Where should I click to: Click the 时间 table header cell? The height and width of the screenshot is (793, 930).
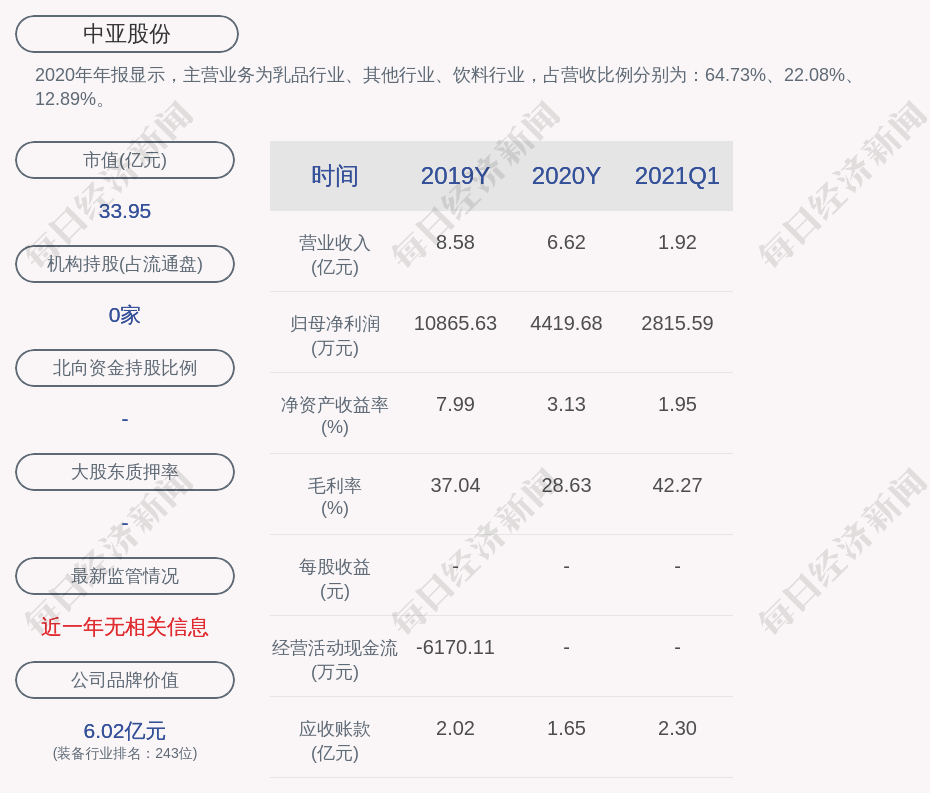coord(334,176)
